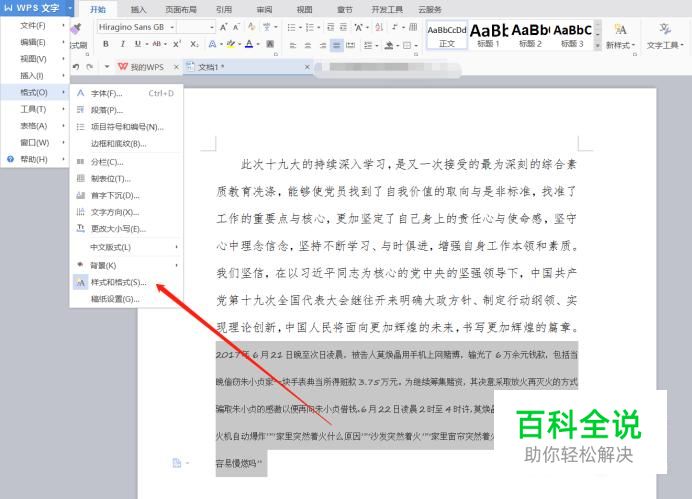Viewport: 692px width, 499px height.
Task: Switch to the 插入 ribbon tab
Action: pyautogui.click(x=139, y=9)
